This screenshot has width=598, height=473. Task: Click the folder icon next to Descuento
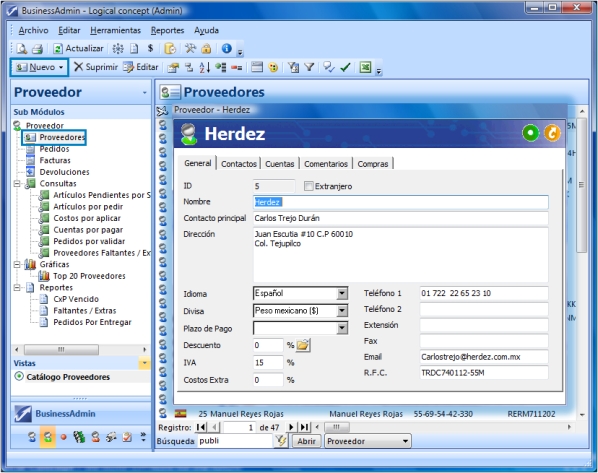[303, 345]
